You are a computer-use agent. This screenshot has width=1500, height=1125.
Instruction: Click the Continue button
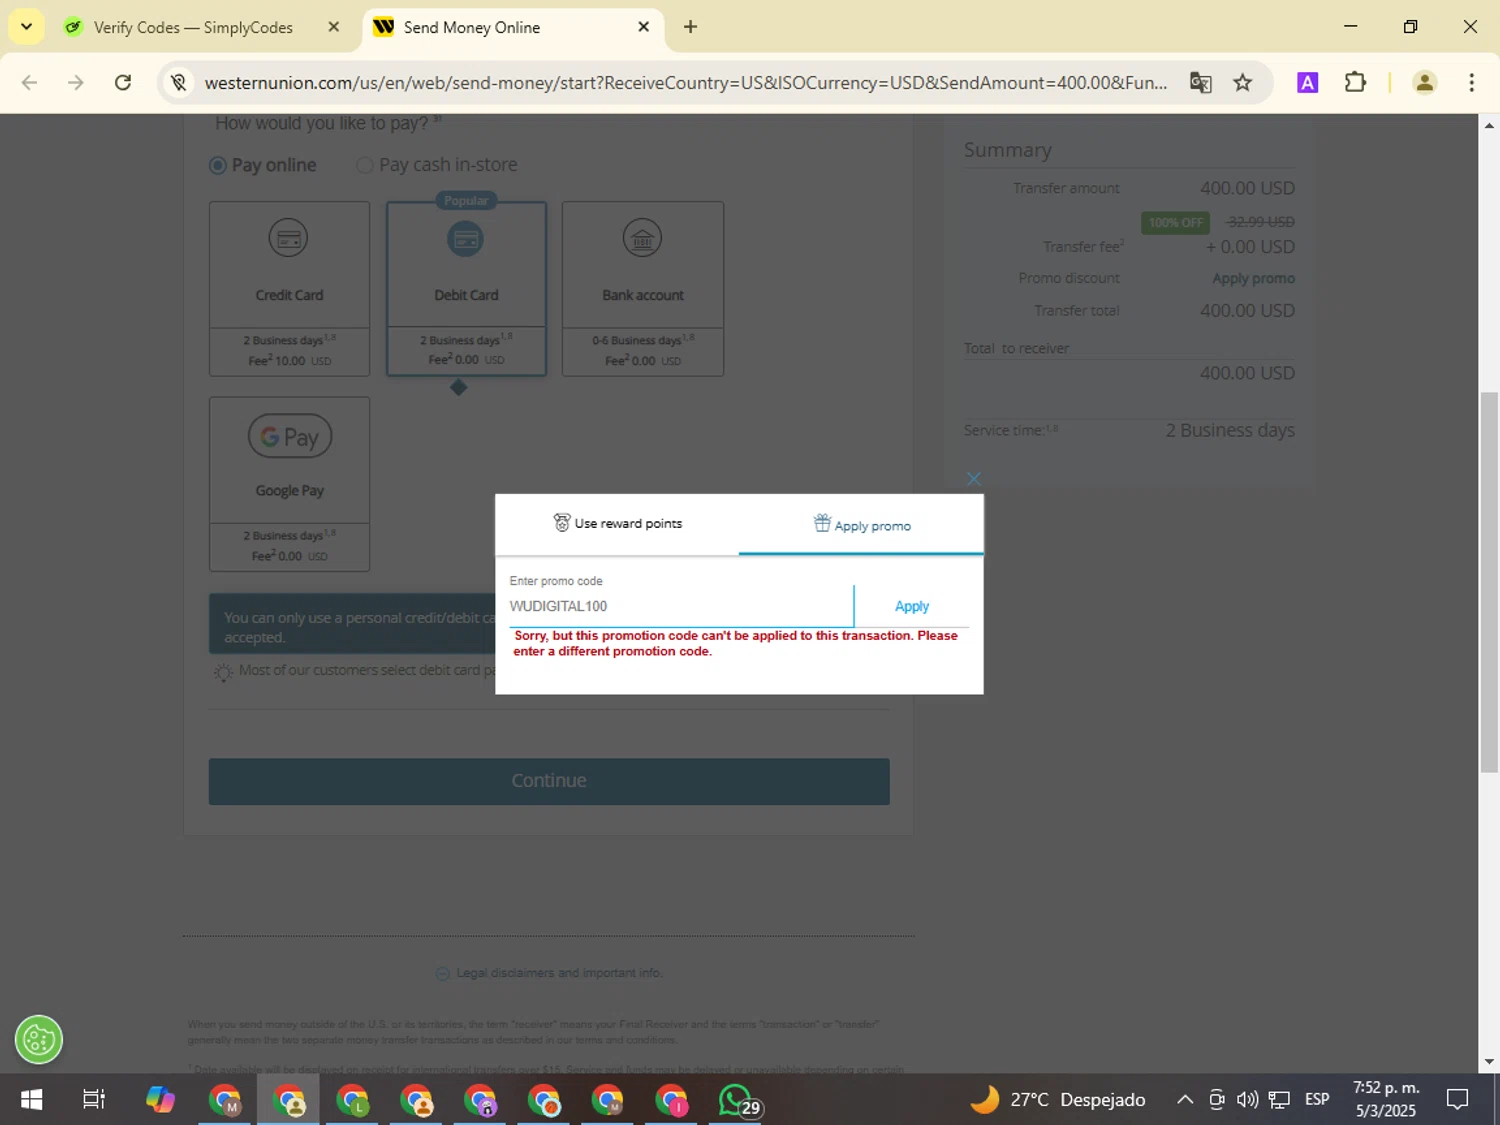click(549, 781)
